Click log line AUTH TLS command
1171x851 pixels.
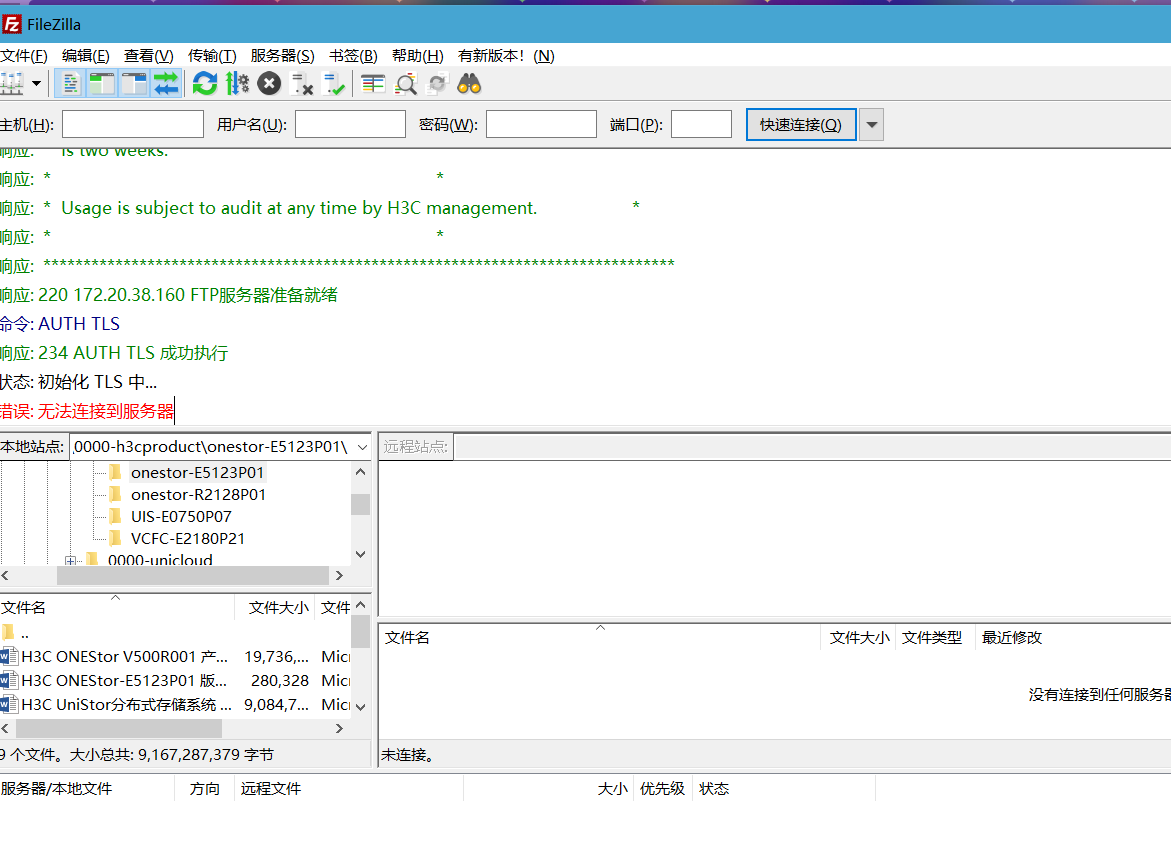coord(78,324)
